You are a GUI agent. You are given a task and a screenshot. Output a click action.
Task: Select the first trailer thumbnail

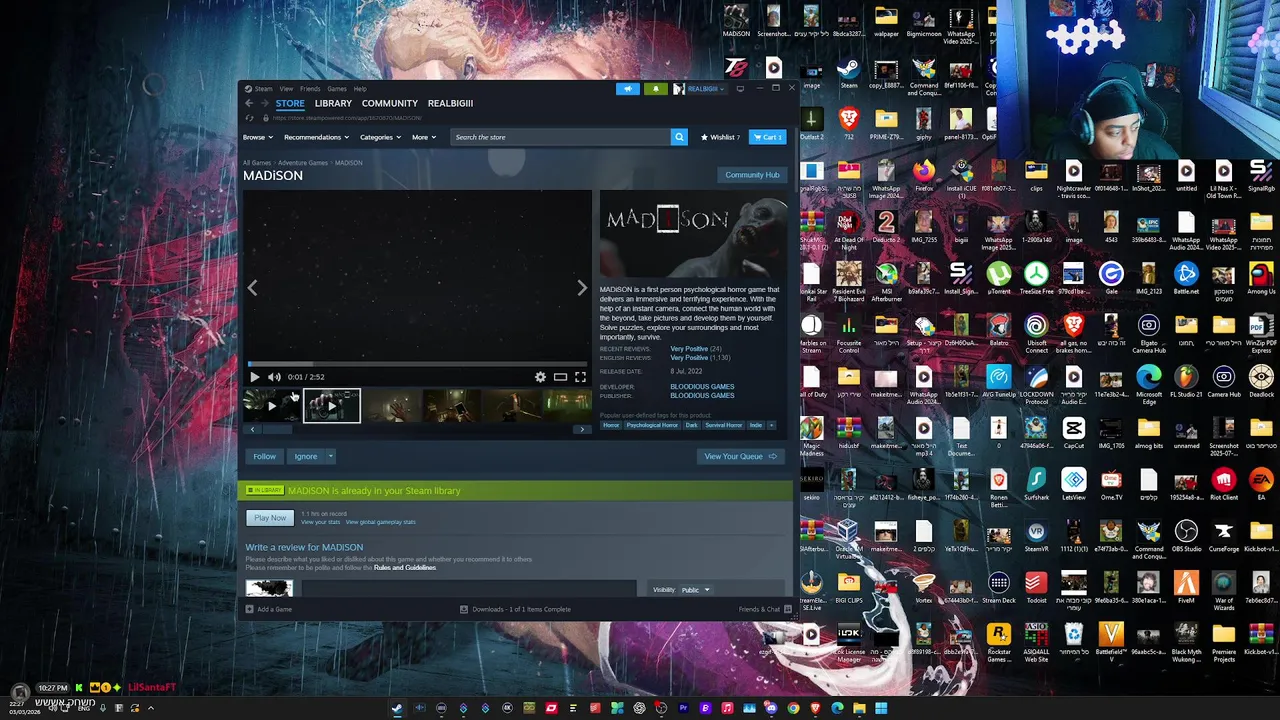[271, 406]
